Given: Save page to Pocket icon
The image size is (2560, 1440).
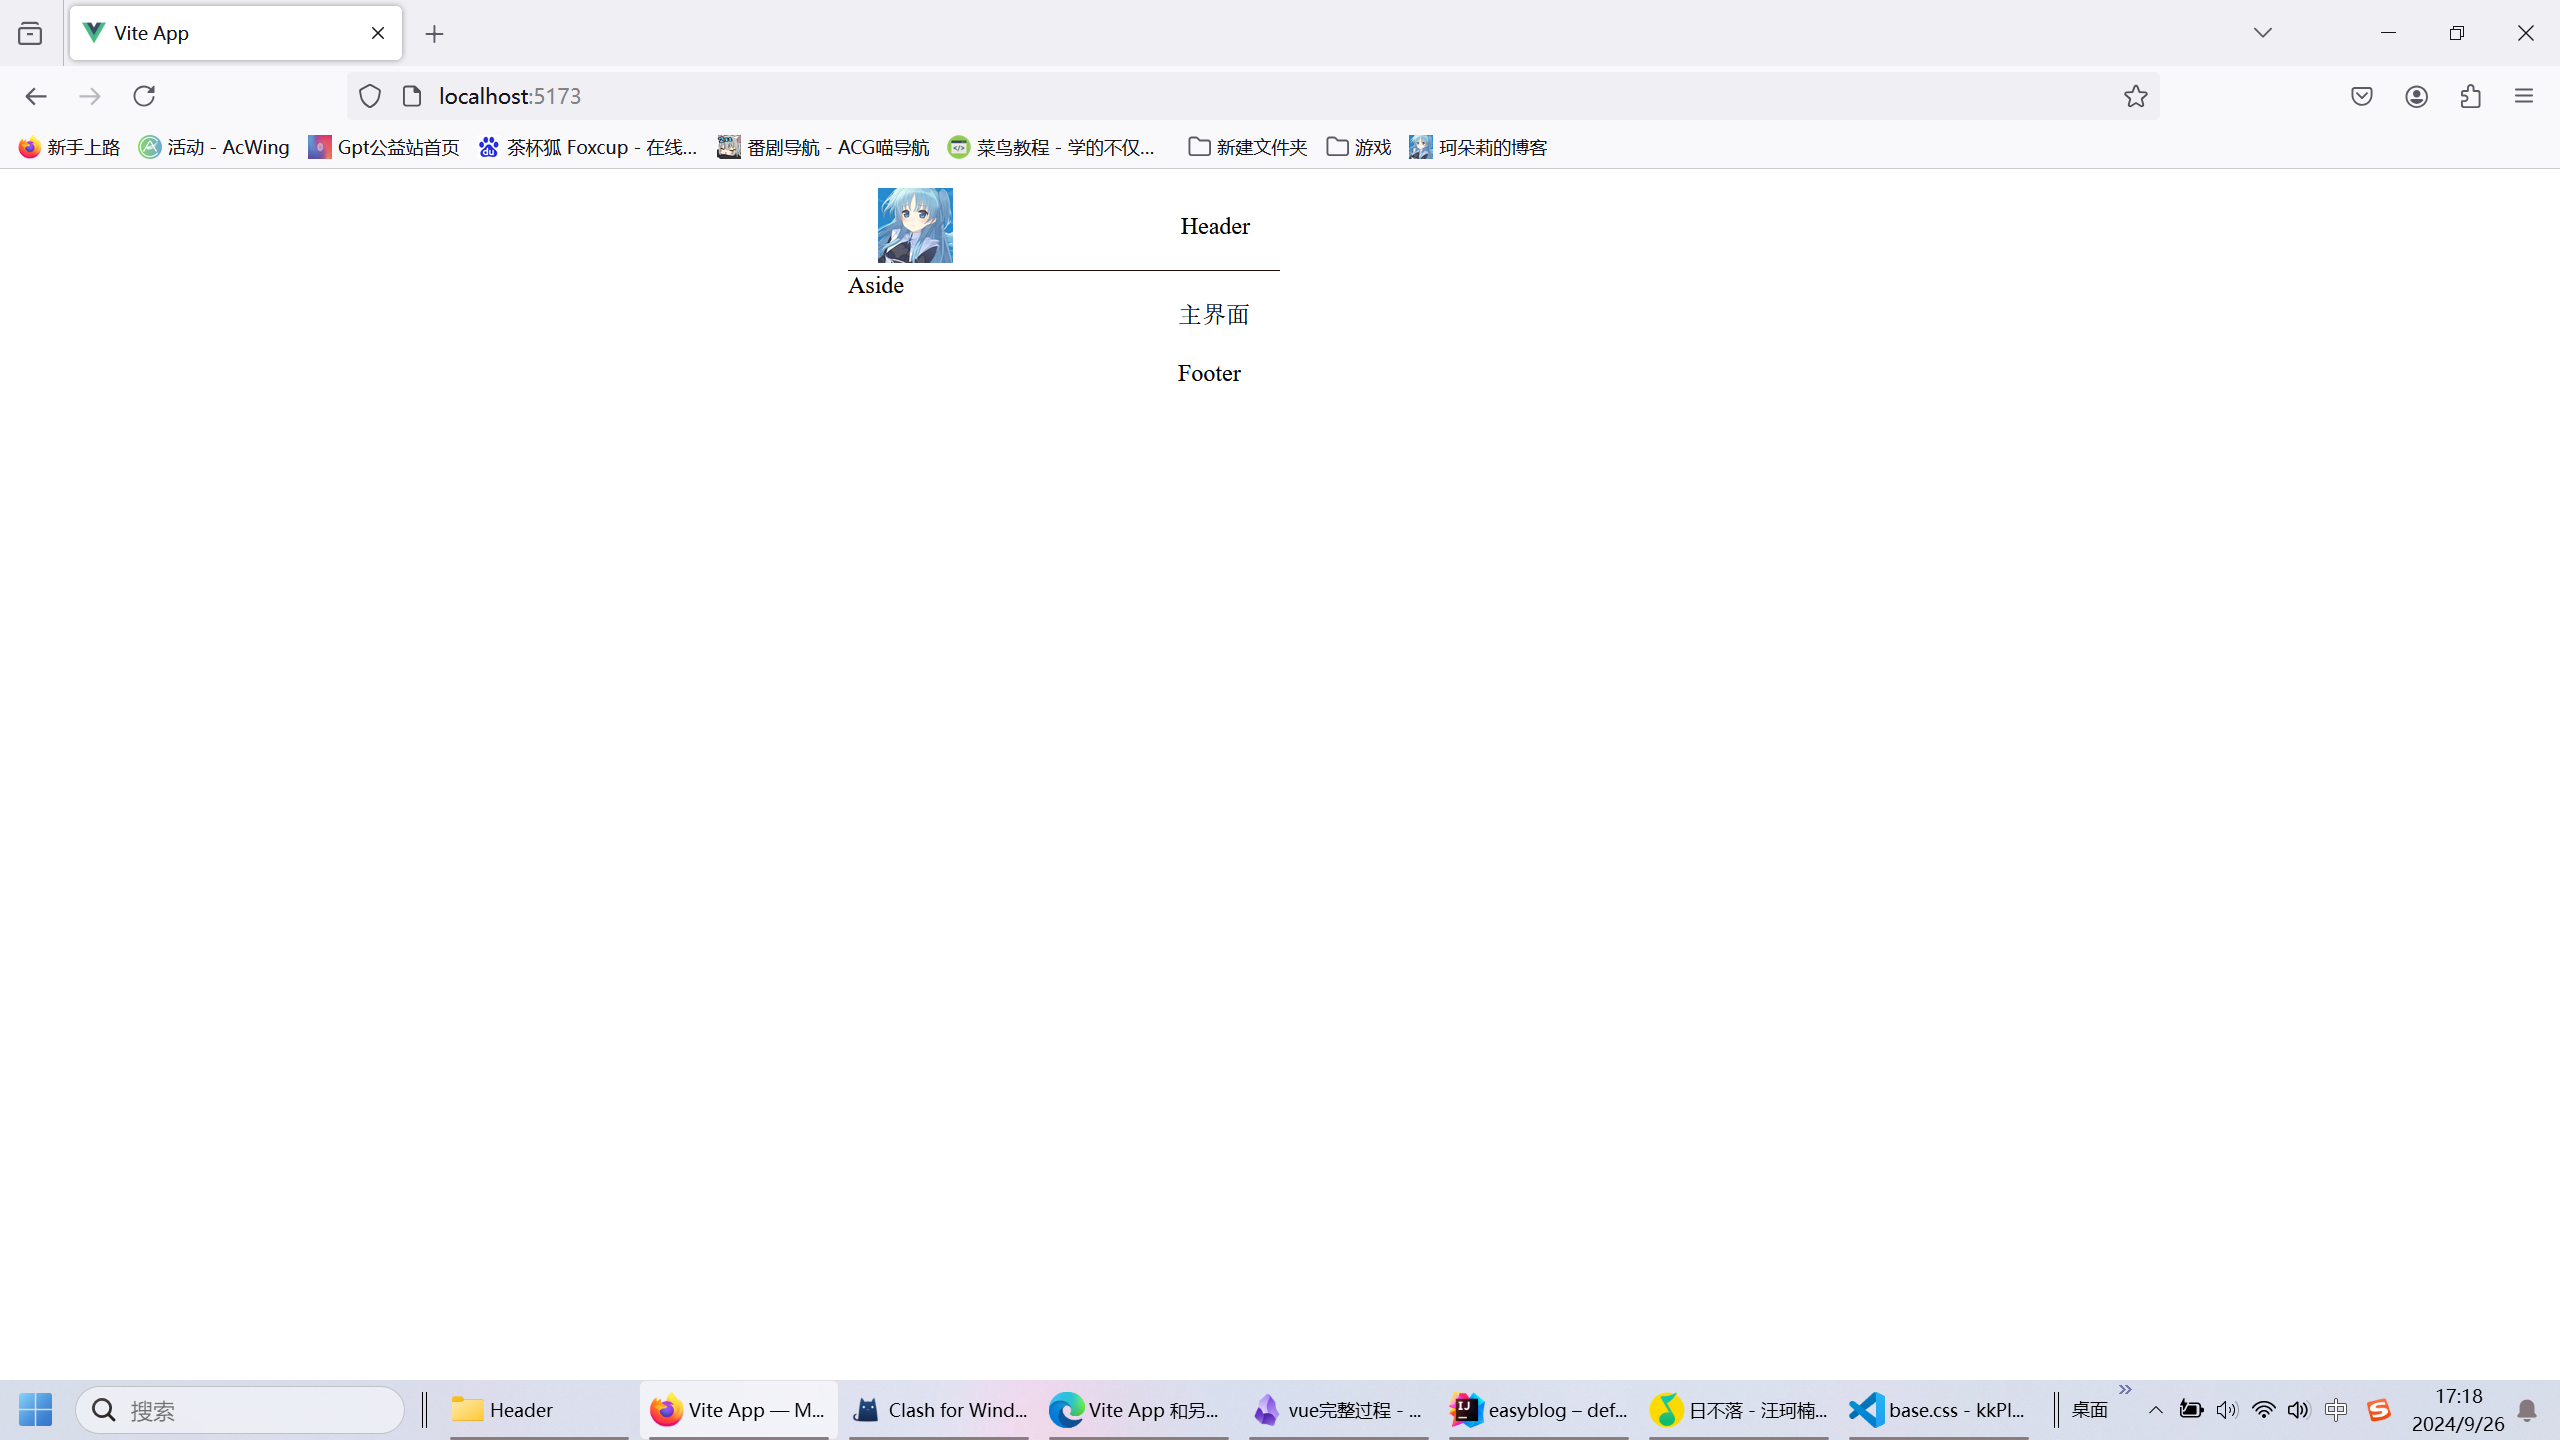Looking at the screenshot, I should click(x=2362, y=96).
